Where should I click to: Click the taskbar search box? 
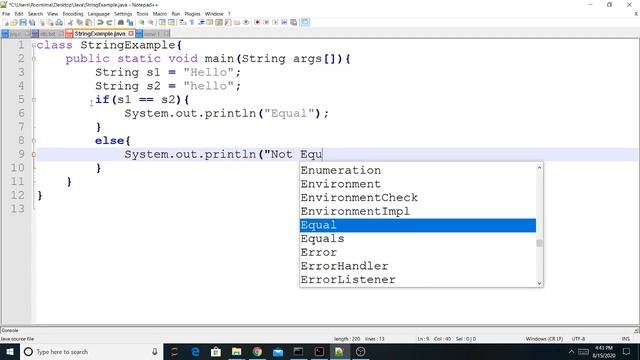[x=91, y=352]
